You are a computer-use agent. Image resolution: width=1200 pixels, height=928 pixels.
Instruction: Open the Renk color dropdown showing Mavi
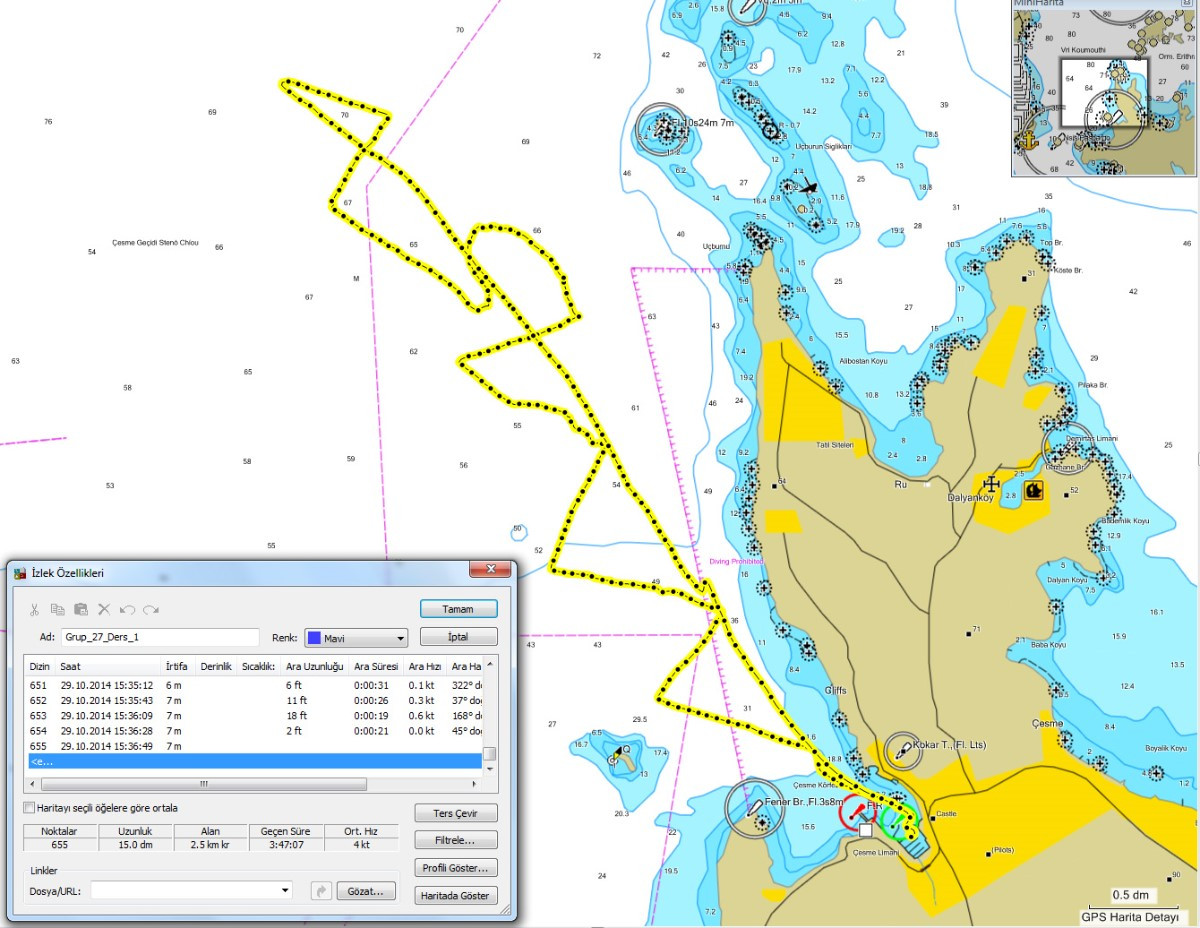click(356, 638)
